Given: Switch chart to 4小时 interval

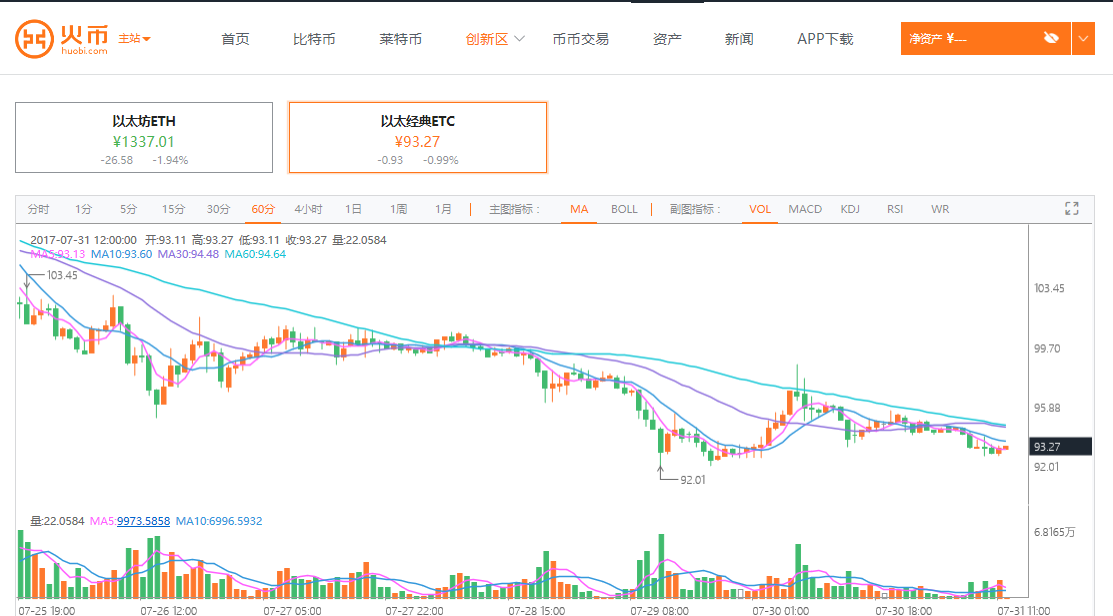Looking at the screenshot, I should point(308,209).
